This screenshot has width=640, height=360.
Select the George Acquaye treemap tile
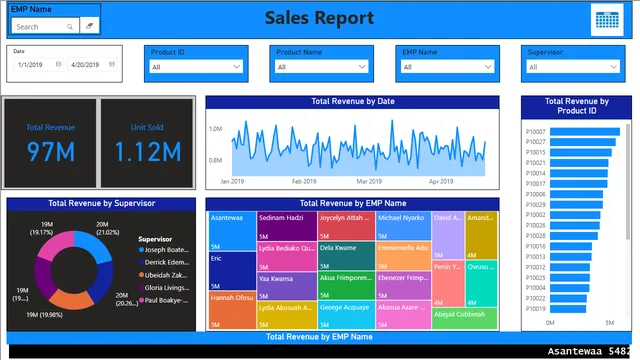pos(347,315)
